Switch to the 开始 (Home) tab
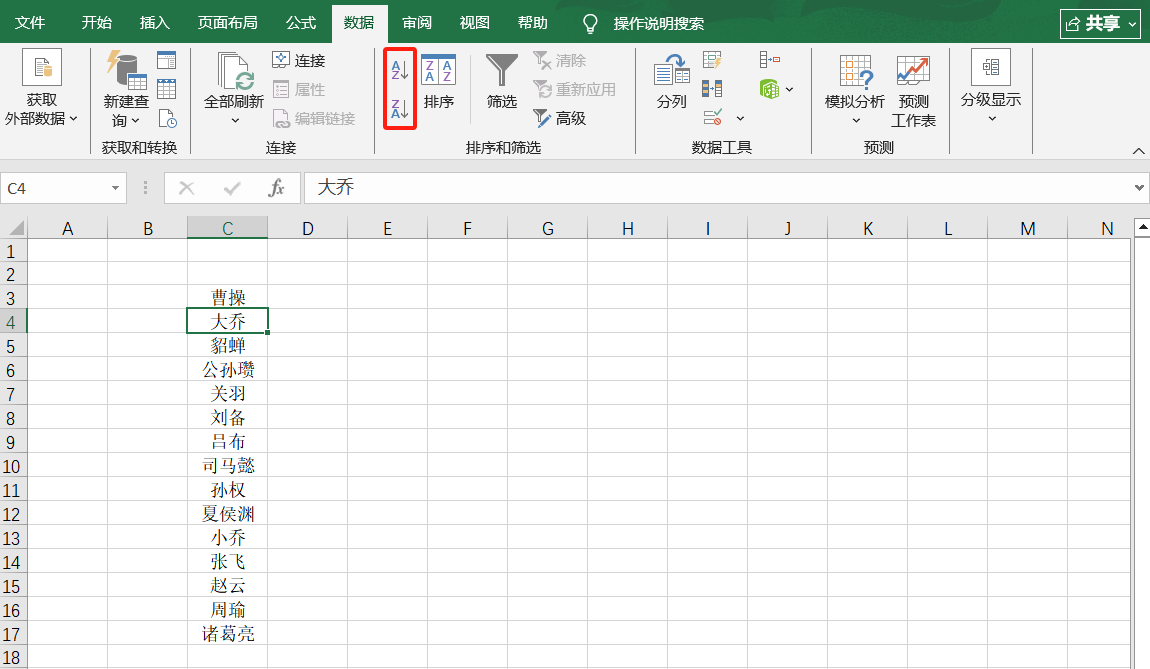Viewport: 1150px width, 669px height. 96,22
